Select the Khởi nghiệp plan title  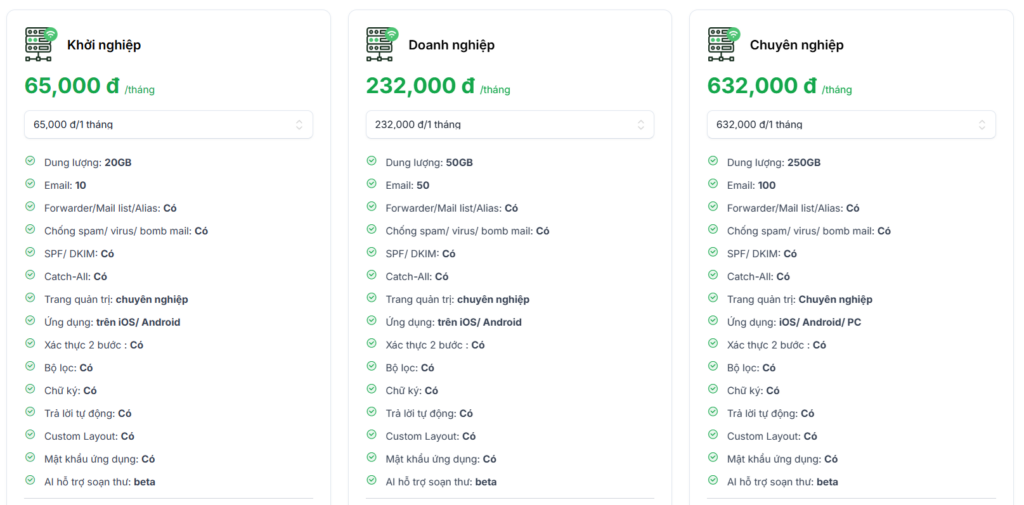pyautogui.click(x=104, y=45)
